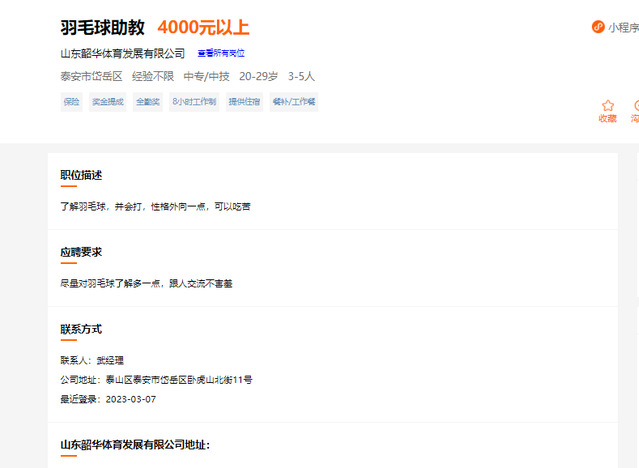Screen dimensions: 639x468
Task: Click the 联系方式 section heading
Action: (x=81, y=329)
